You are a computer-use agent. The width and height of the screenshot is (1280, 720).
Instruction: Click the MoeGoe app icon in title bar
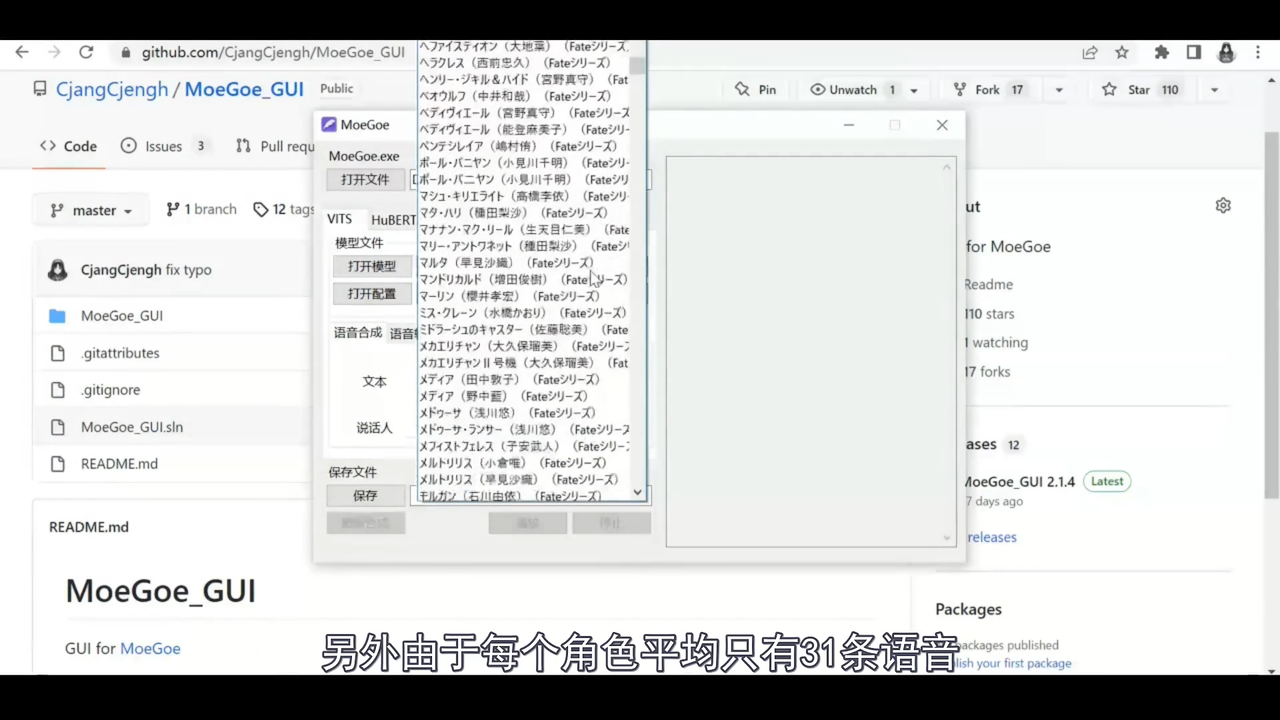click(328, 125)
